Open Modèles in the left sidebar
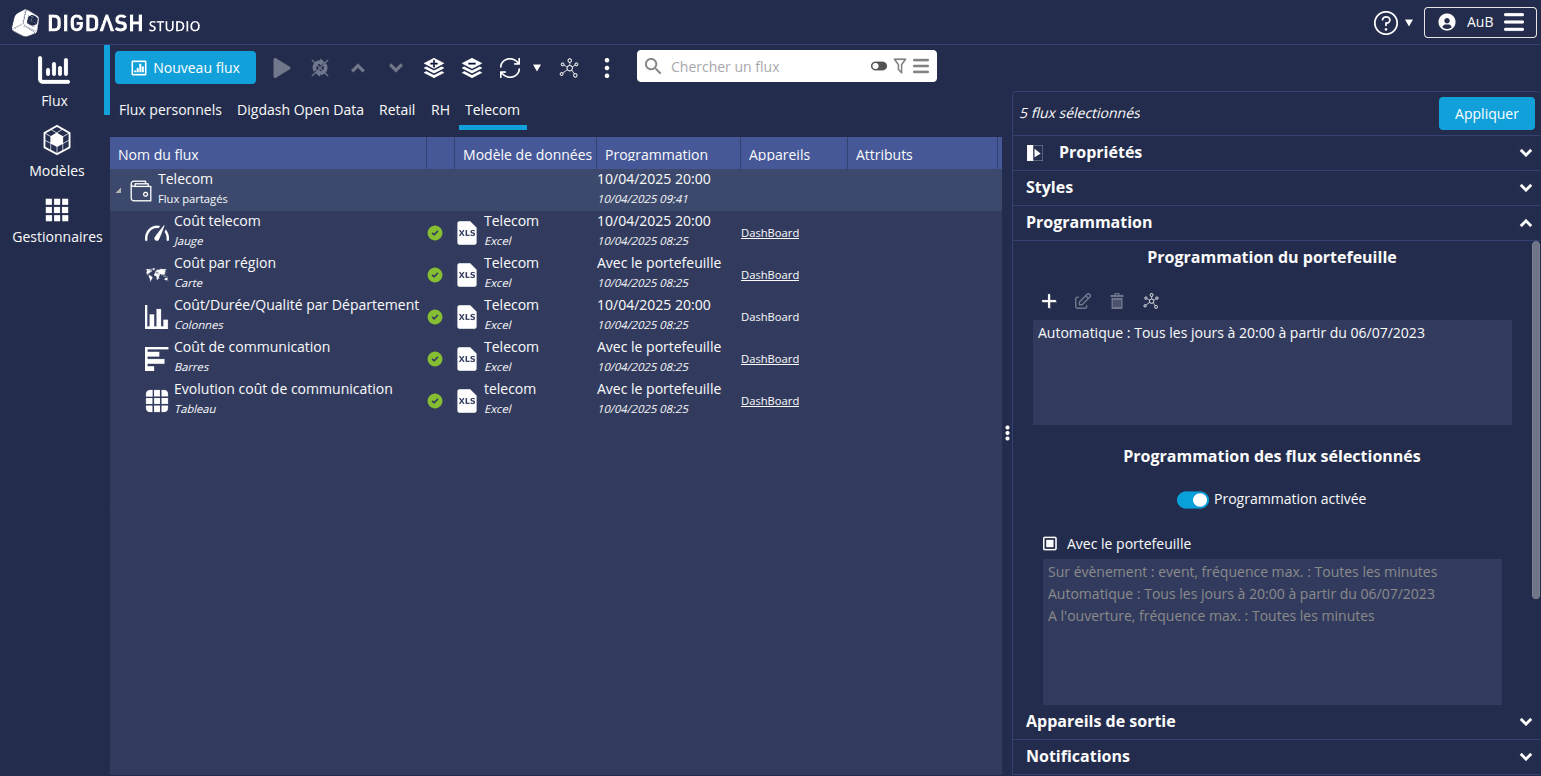This screenshot has width=1541, height=776. coord(57,152)
